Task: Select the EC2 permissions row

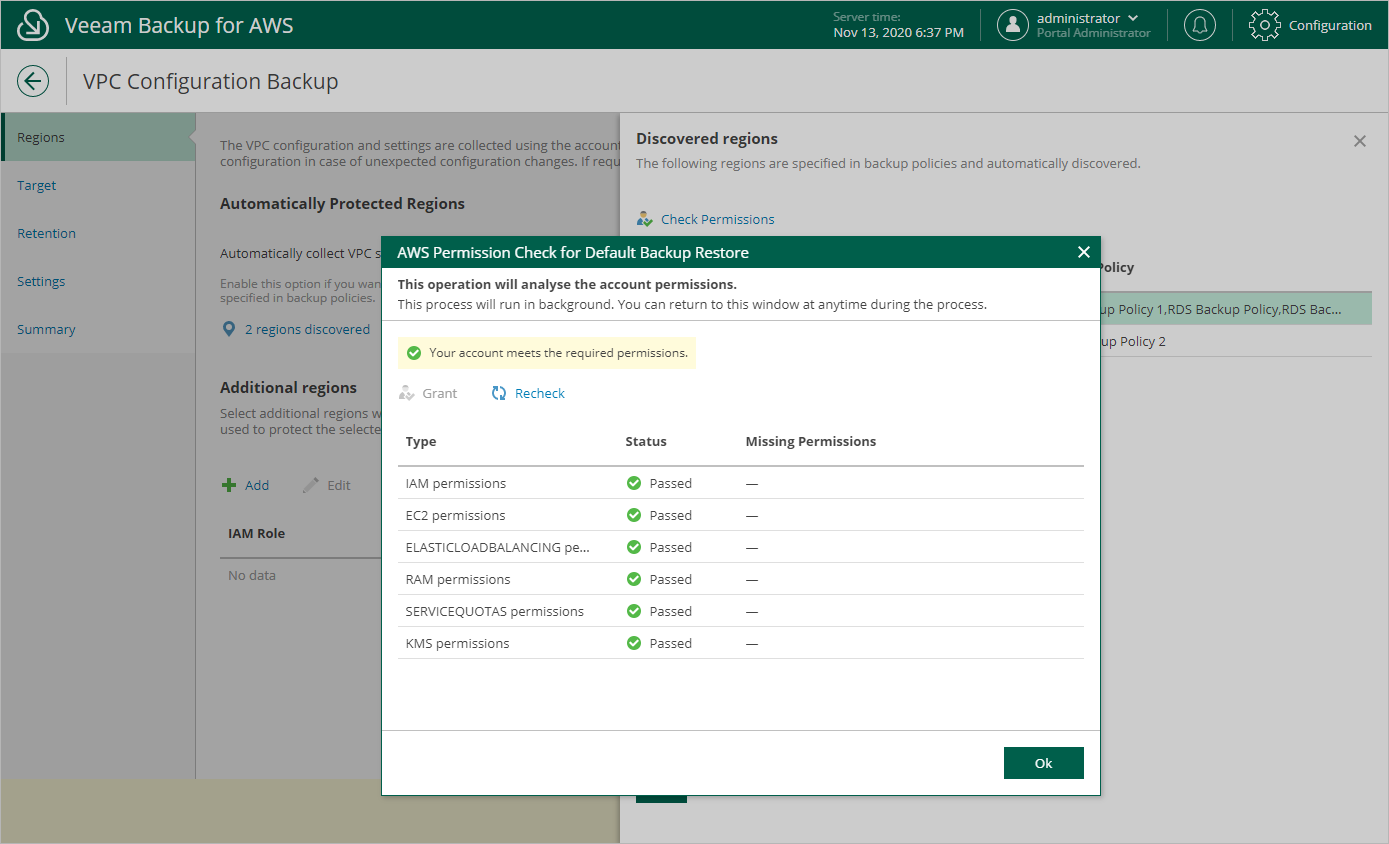Action: tap(741, 515)
